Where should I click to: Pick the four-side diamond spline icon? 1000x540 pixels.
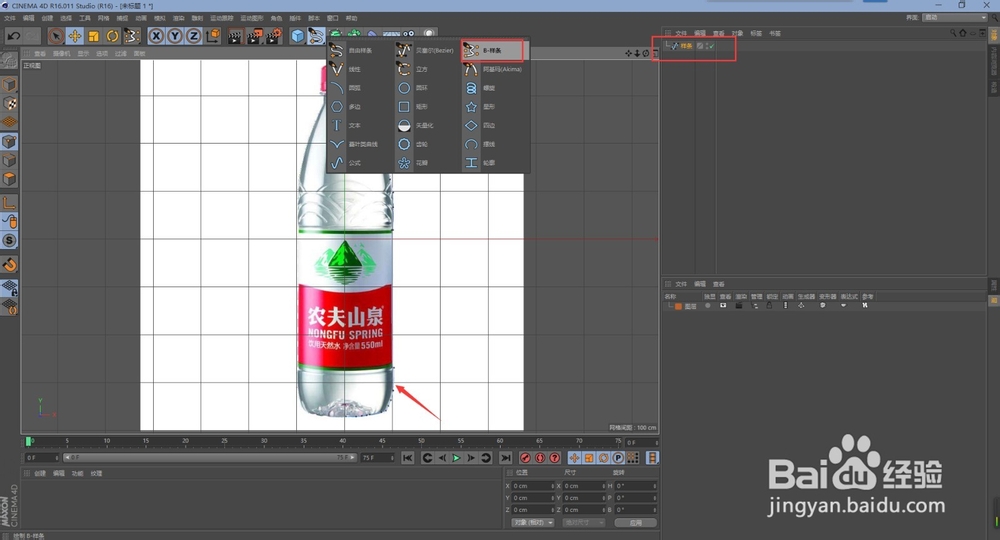tap(471, 125)
